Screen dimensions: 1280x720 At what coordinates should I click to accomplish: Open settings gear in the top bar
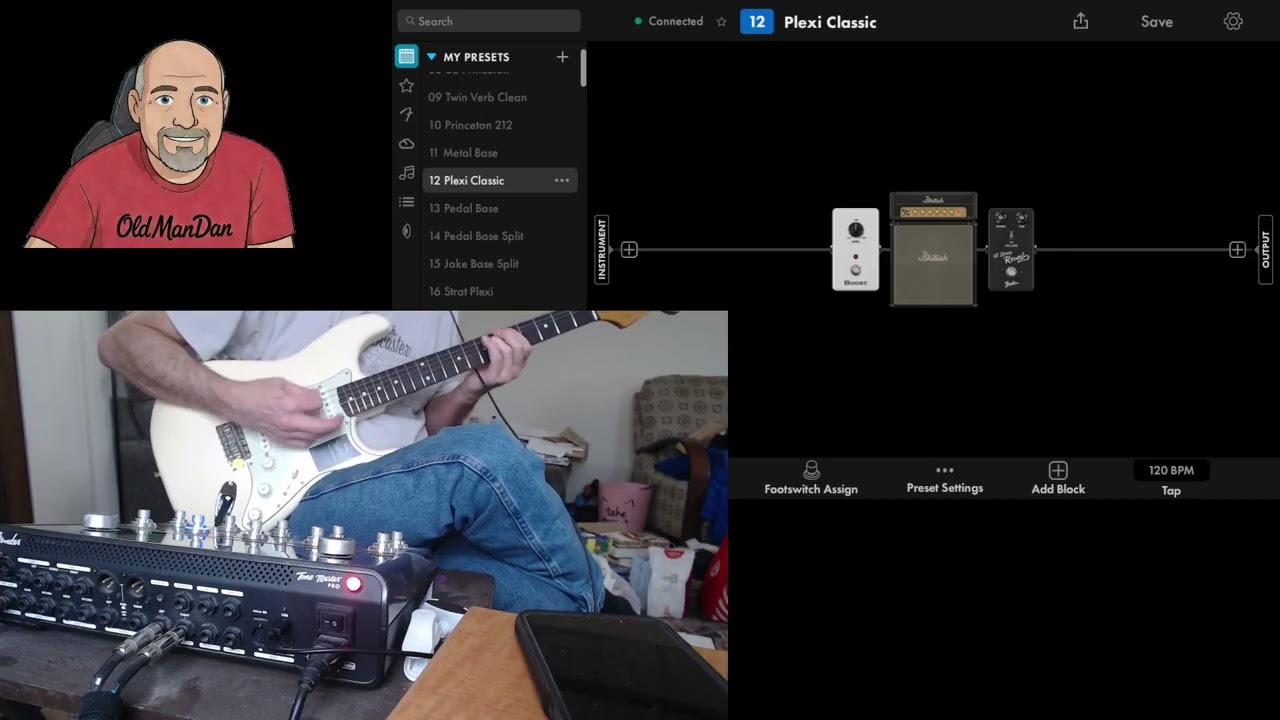(1233, 21)
